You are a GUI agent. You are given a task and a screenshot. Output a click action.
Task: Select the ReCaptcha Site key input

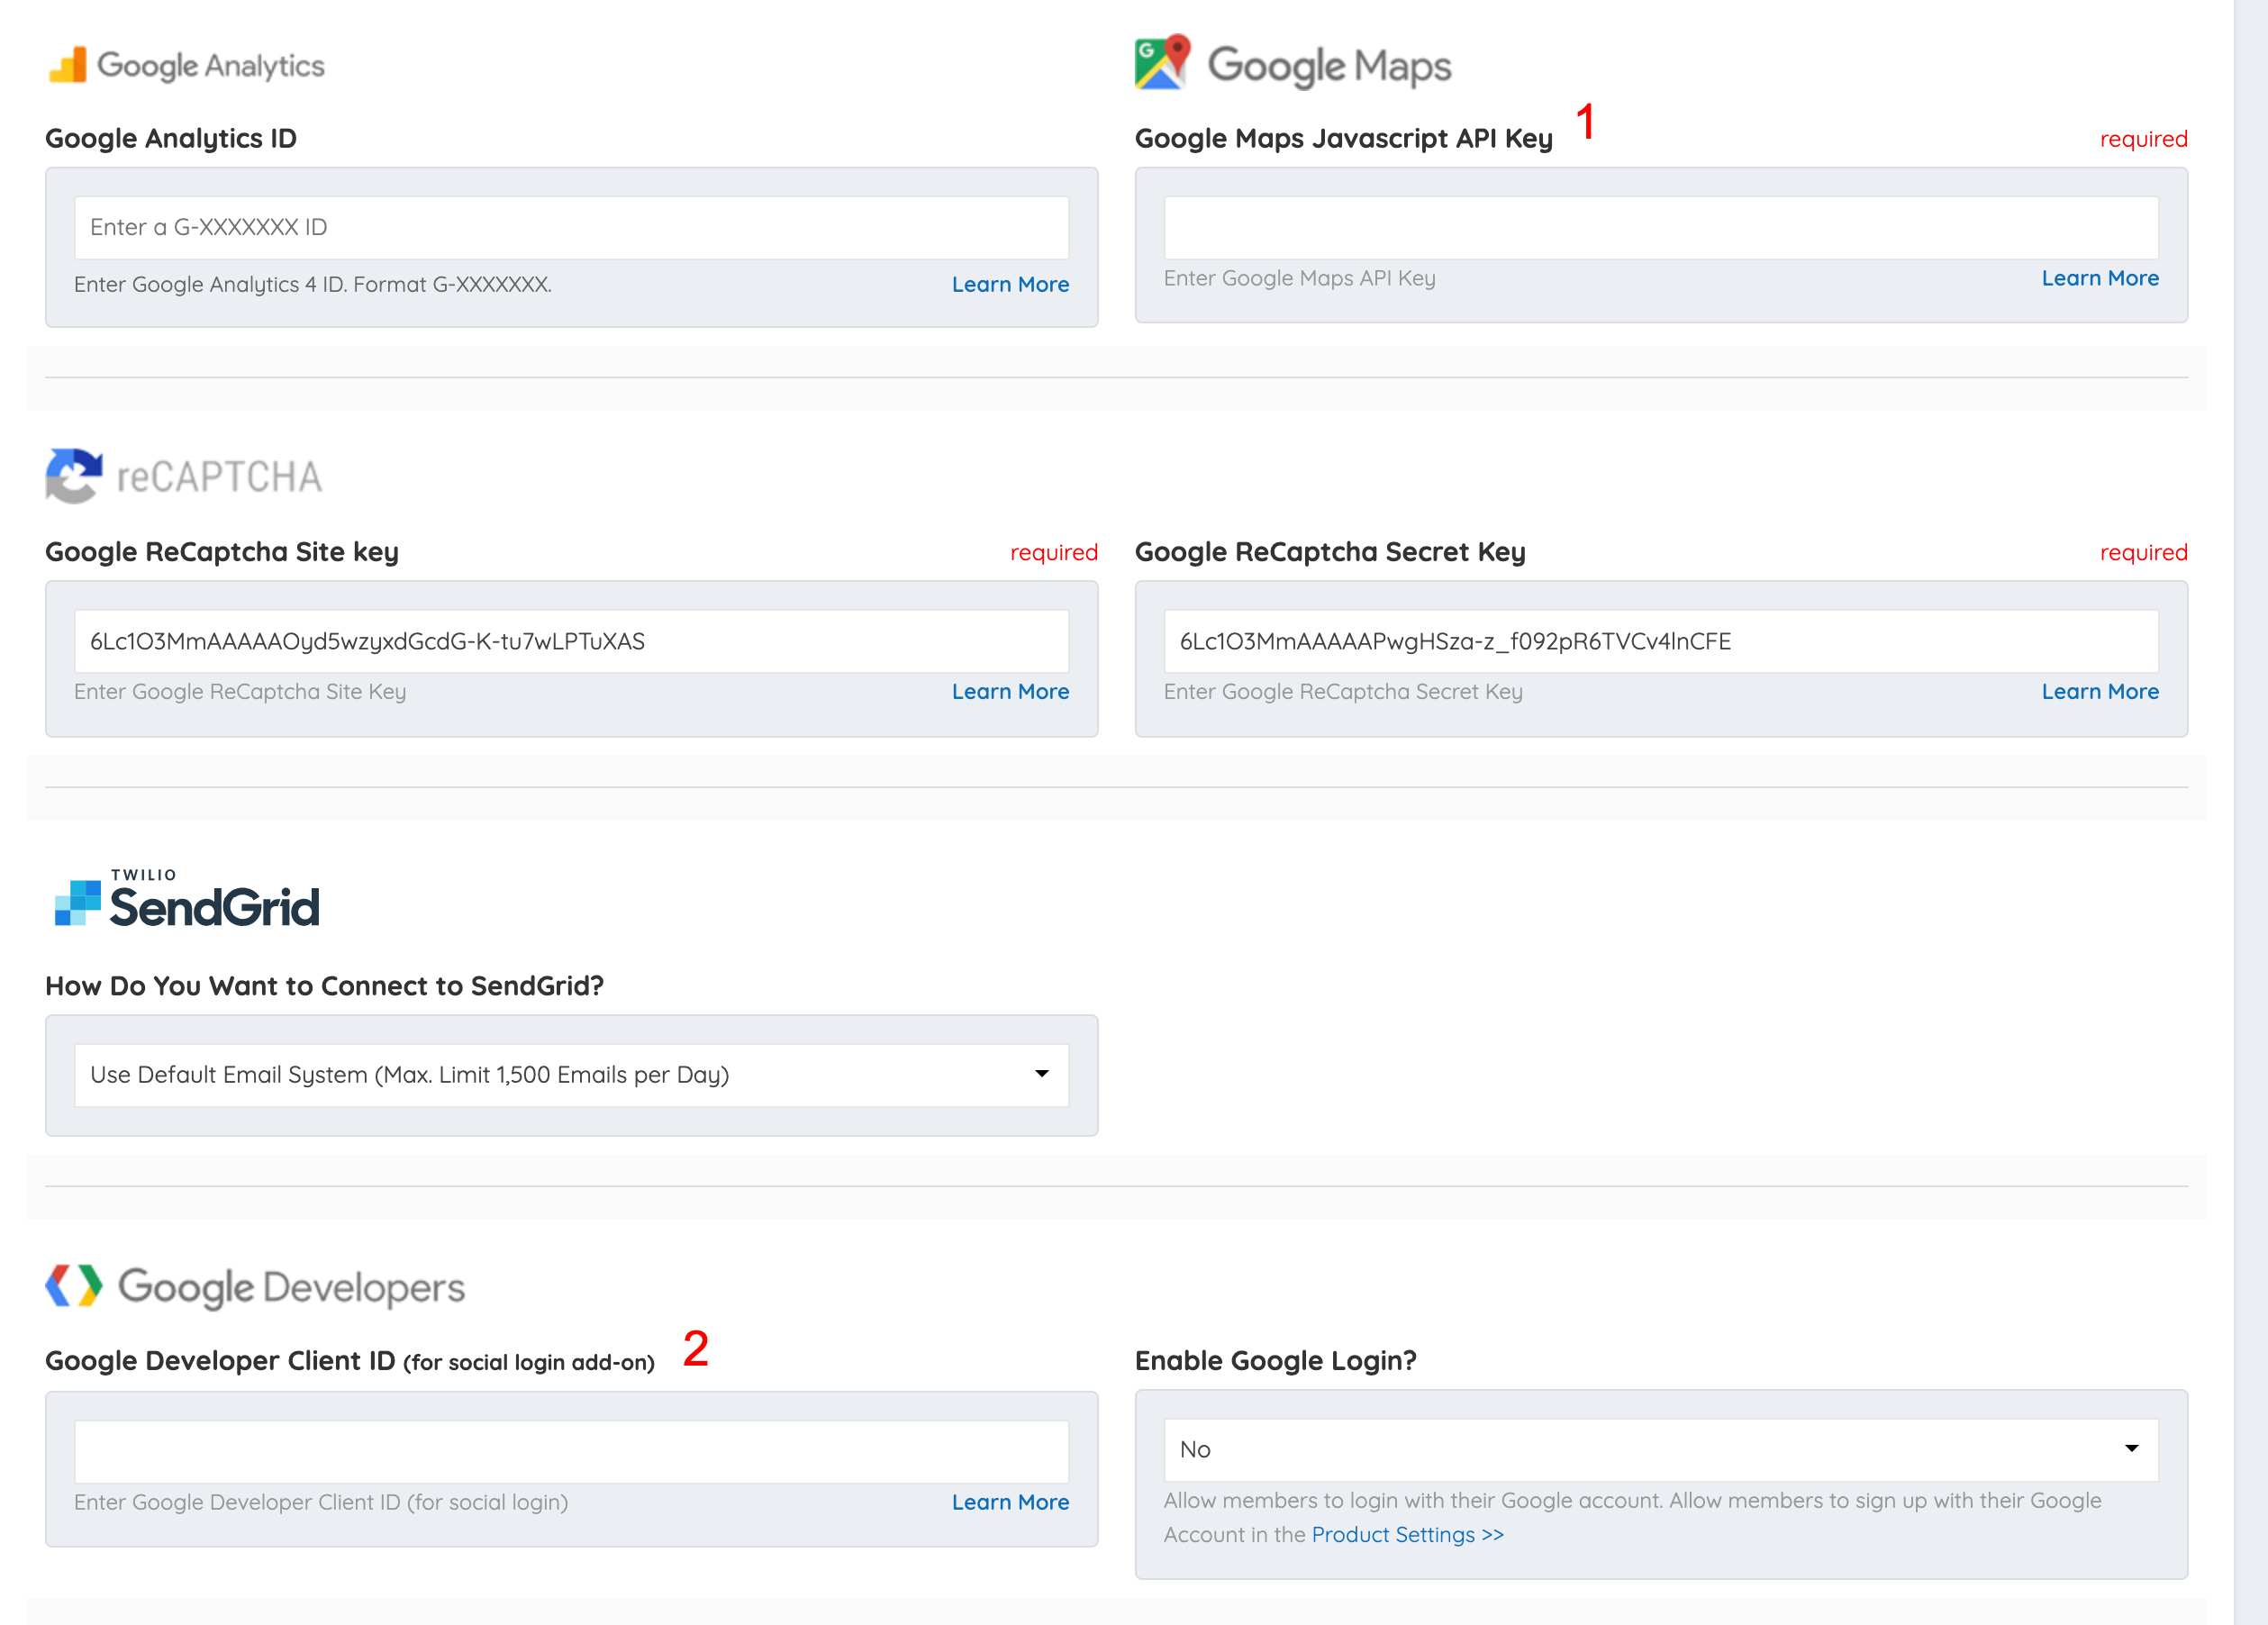pos(571,641)
